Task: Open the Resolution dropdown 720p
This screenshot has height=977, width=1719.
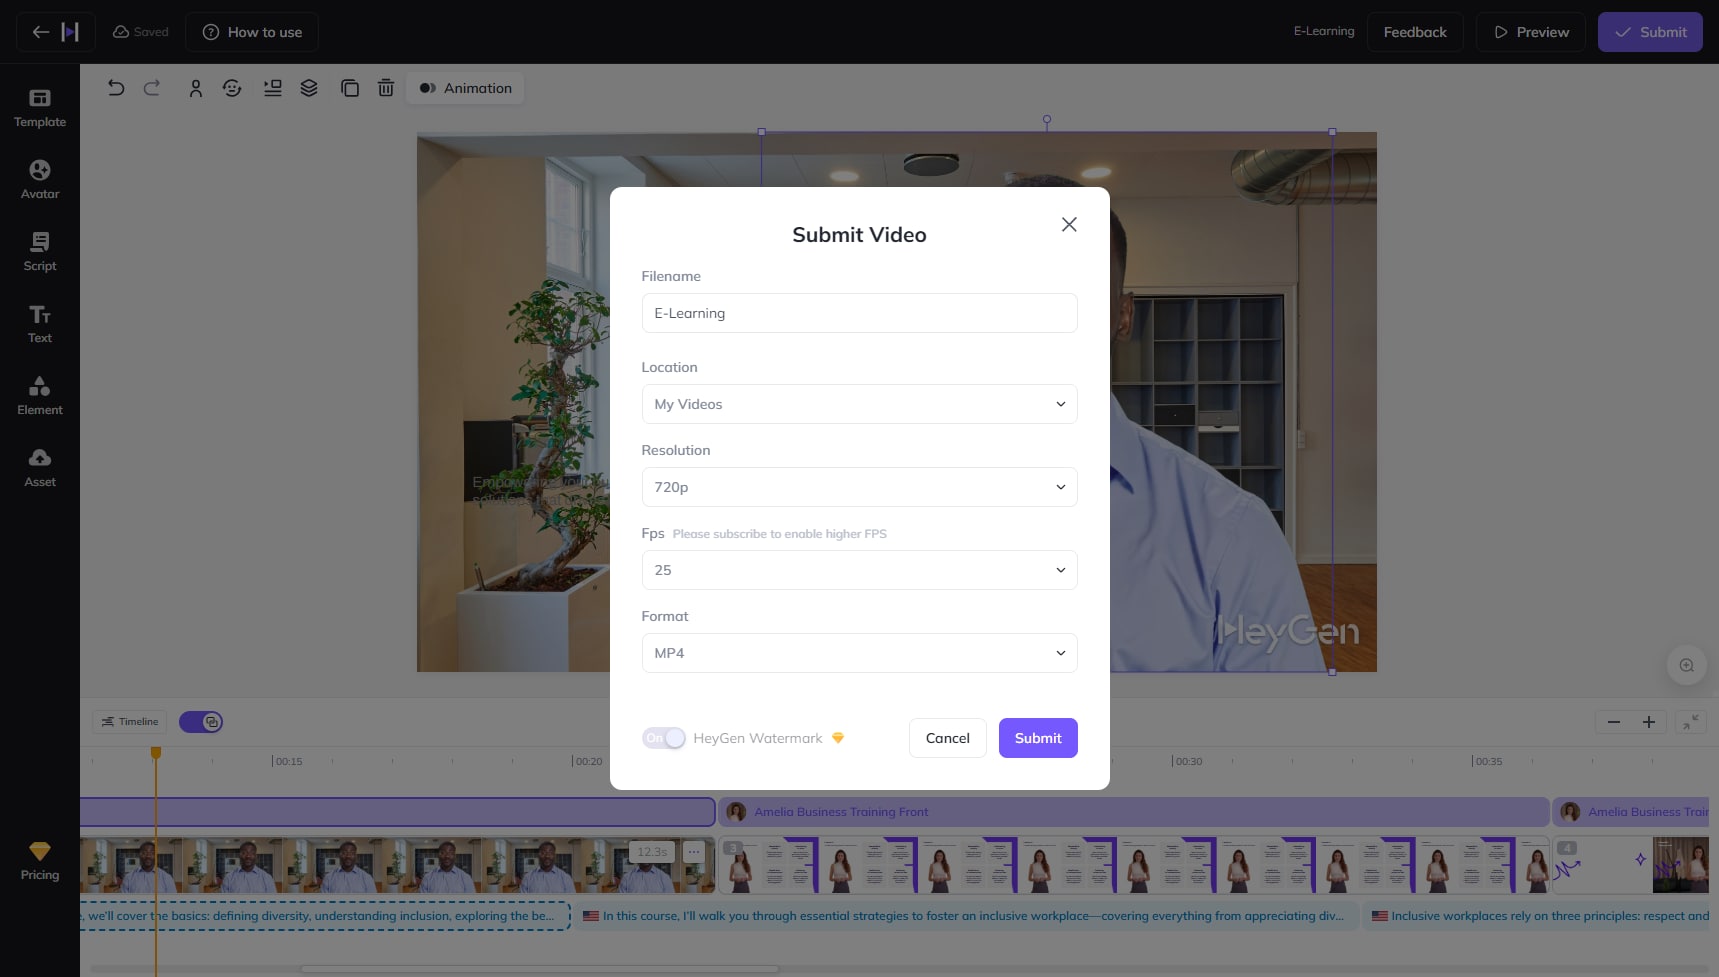Action: [x=859, y=487]
